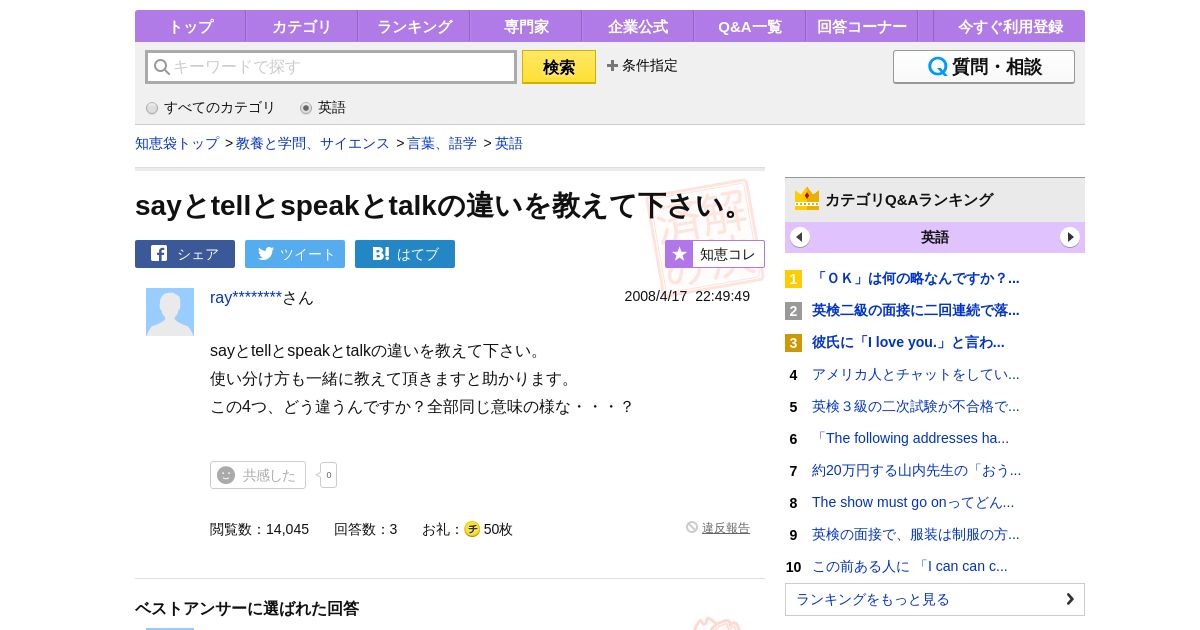Go to previous ranking category arrow
1200x630 pixels.
click(800, 237)
